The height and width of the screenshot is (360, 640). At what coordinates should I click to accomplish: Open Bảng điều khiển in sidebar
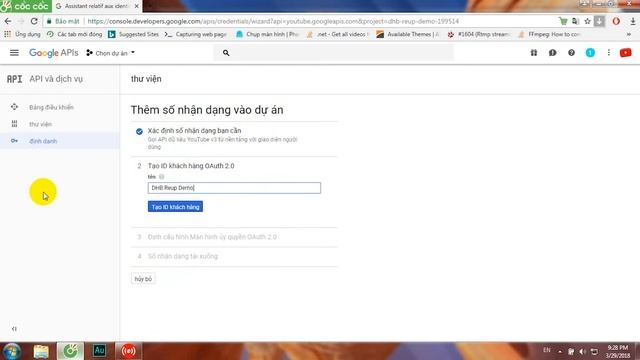51,107
